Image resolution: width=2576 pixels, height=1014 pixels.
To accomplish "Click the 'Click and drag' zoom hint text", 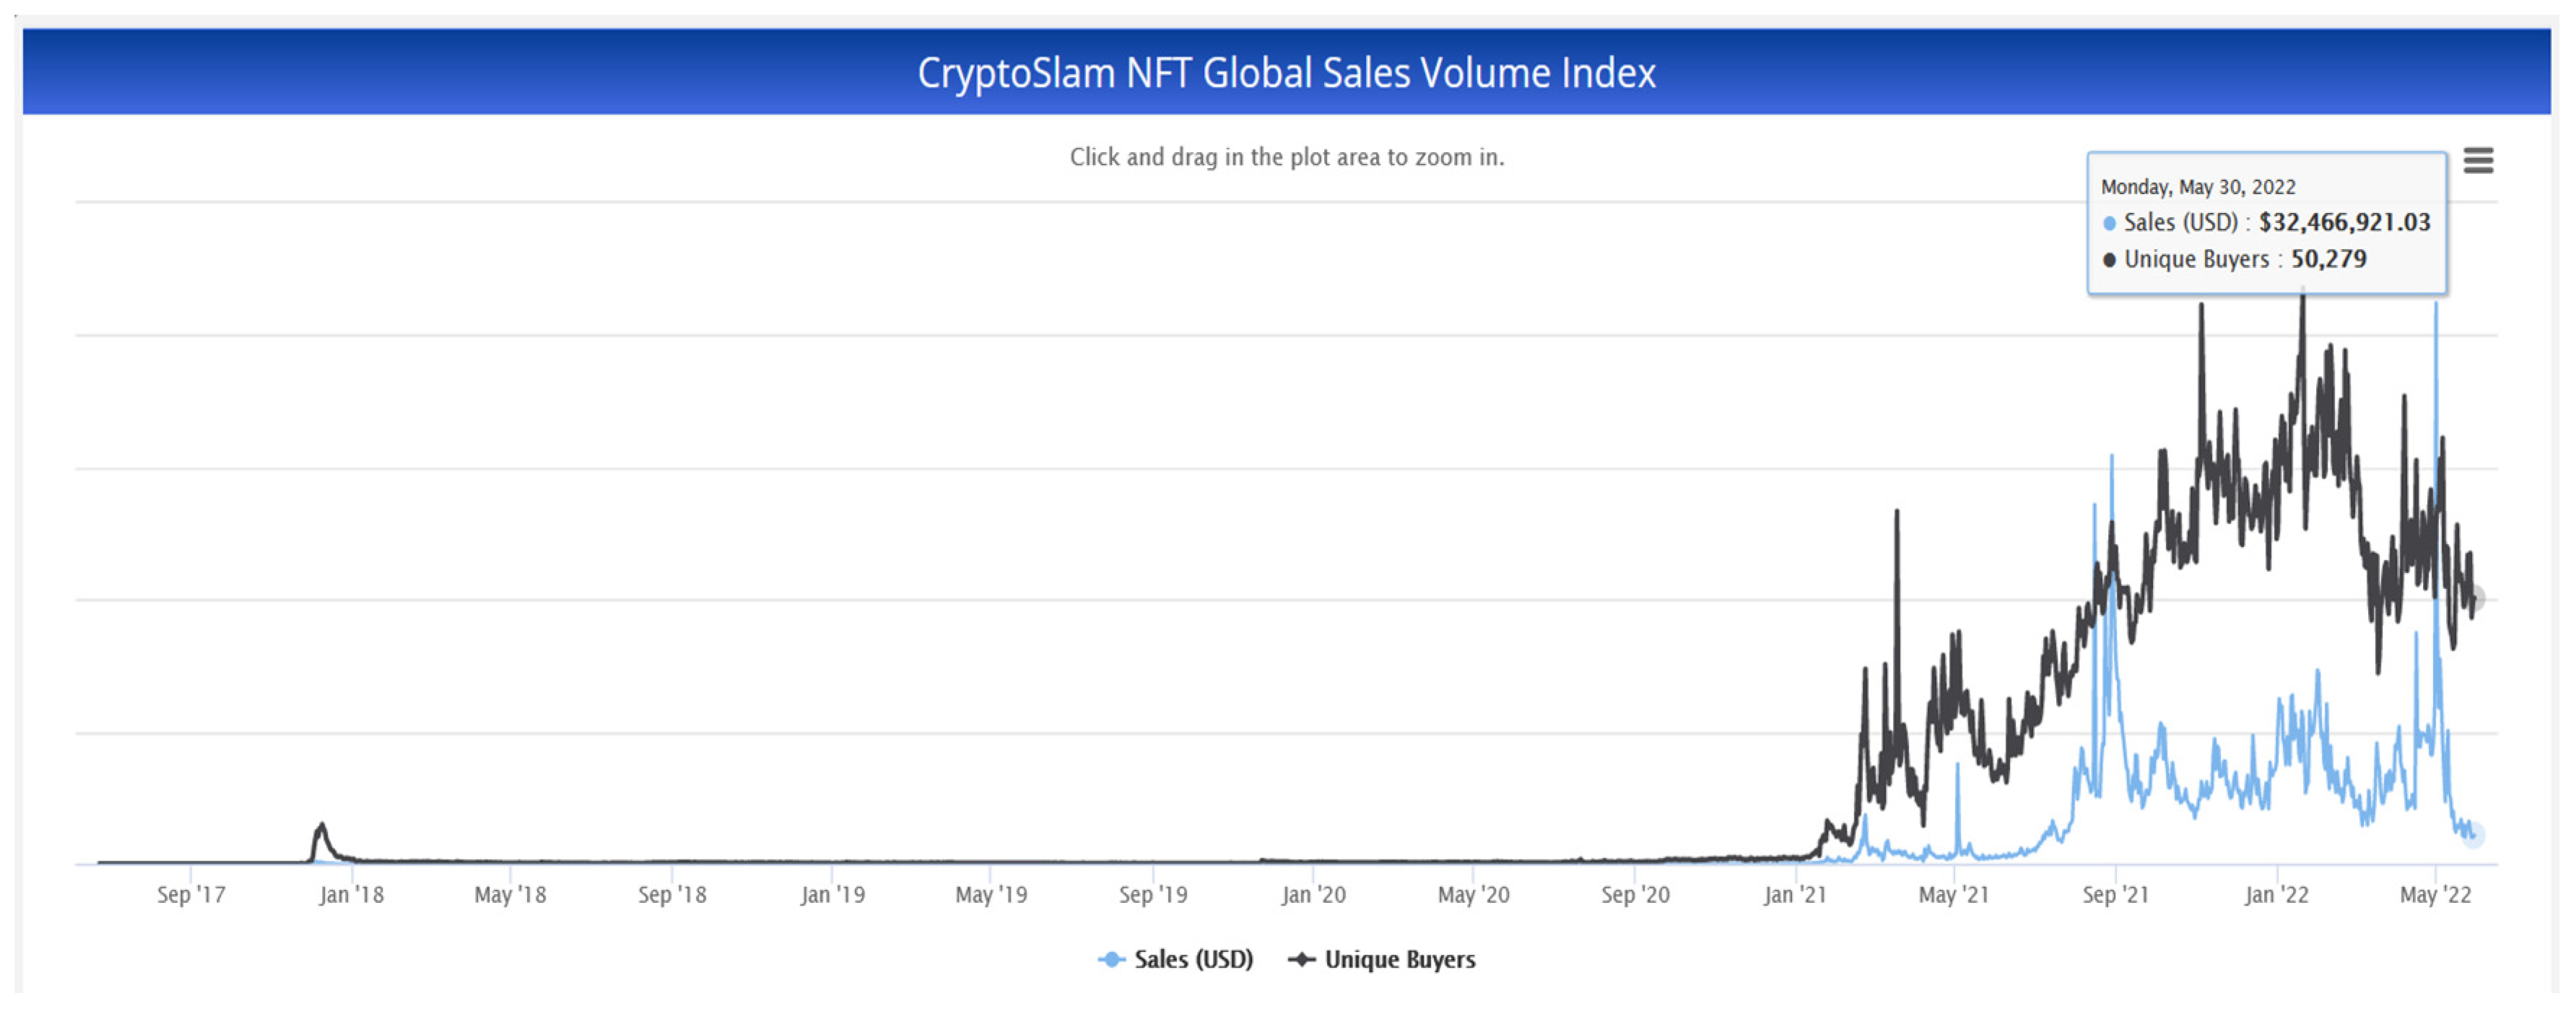I will pyautogui.click(x=1286, y=157).
